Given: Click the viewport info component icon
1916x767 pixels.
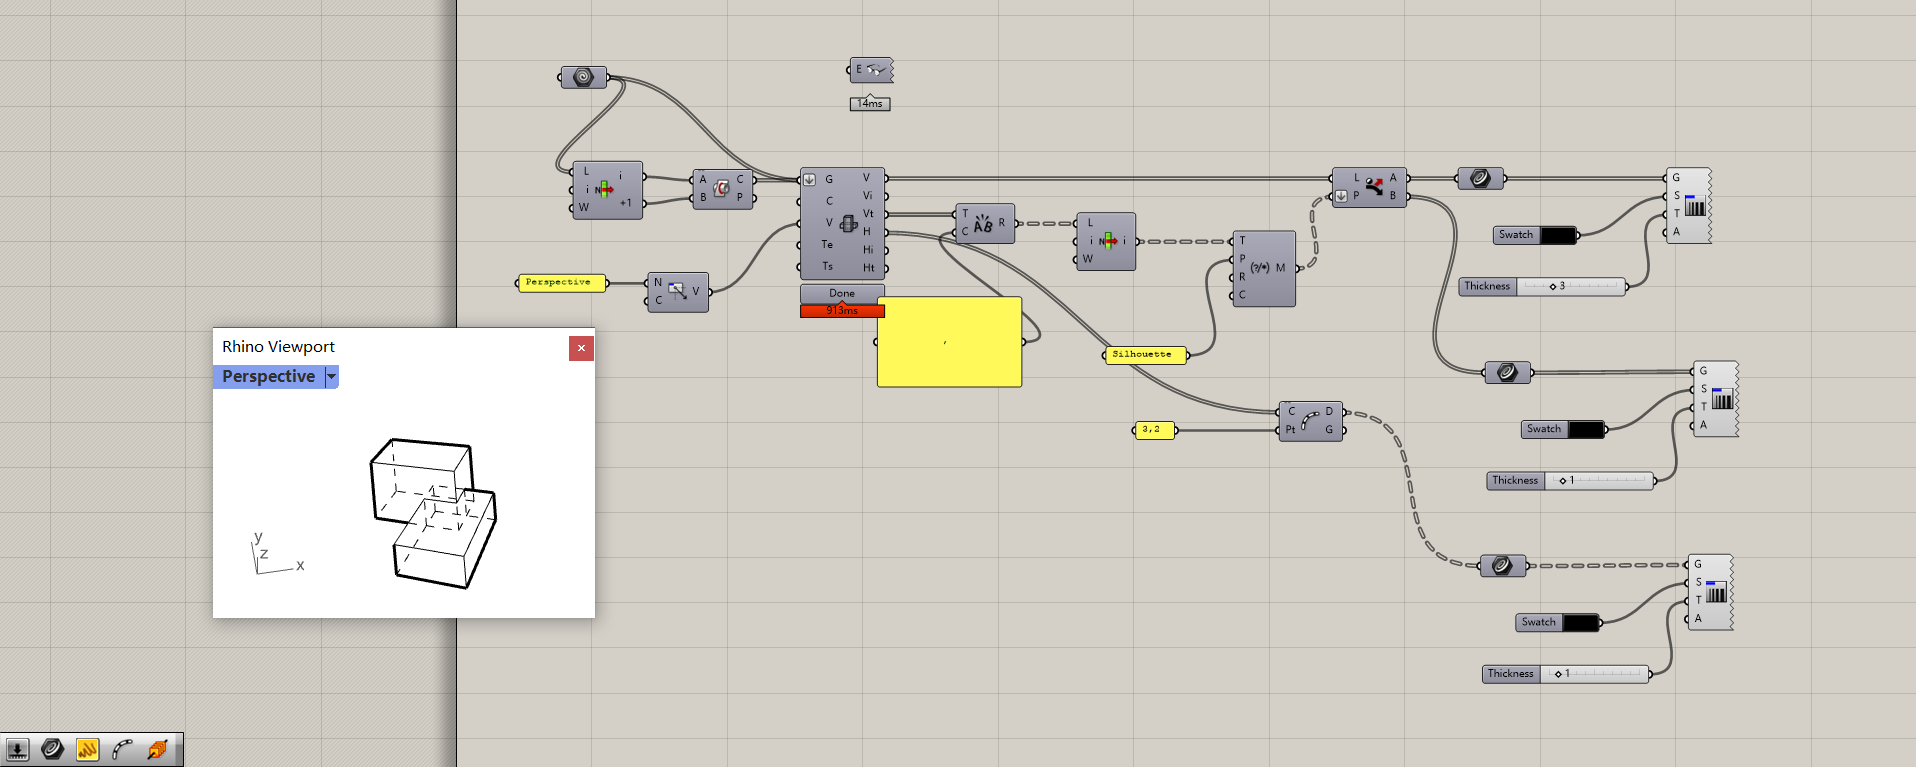Looking at the screenshot, I should 678,292.
